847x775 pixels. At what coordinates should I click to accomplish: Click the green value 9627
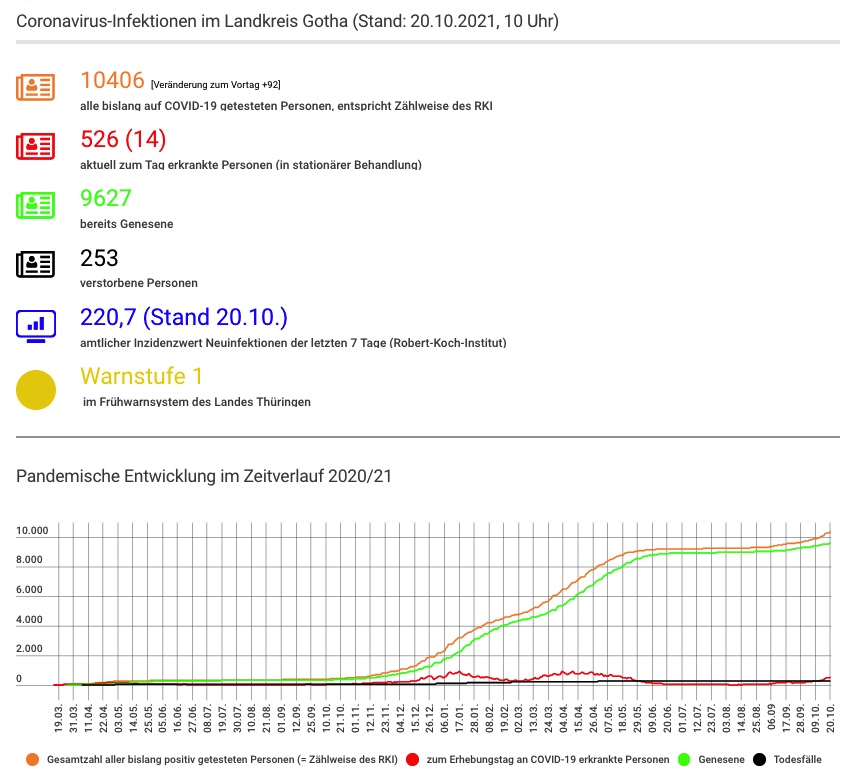106,198
